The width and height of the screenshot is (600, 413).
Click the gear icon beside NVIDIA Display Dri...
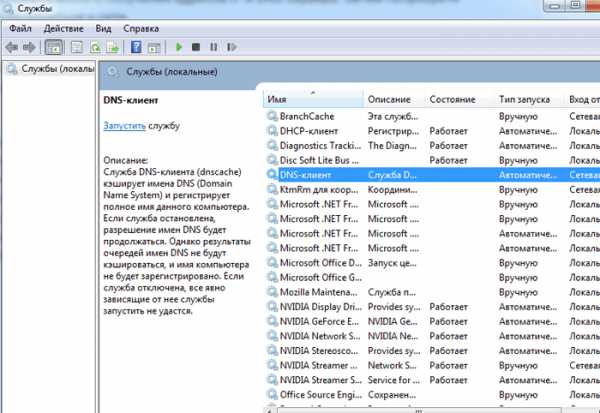[272, 306]
